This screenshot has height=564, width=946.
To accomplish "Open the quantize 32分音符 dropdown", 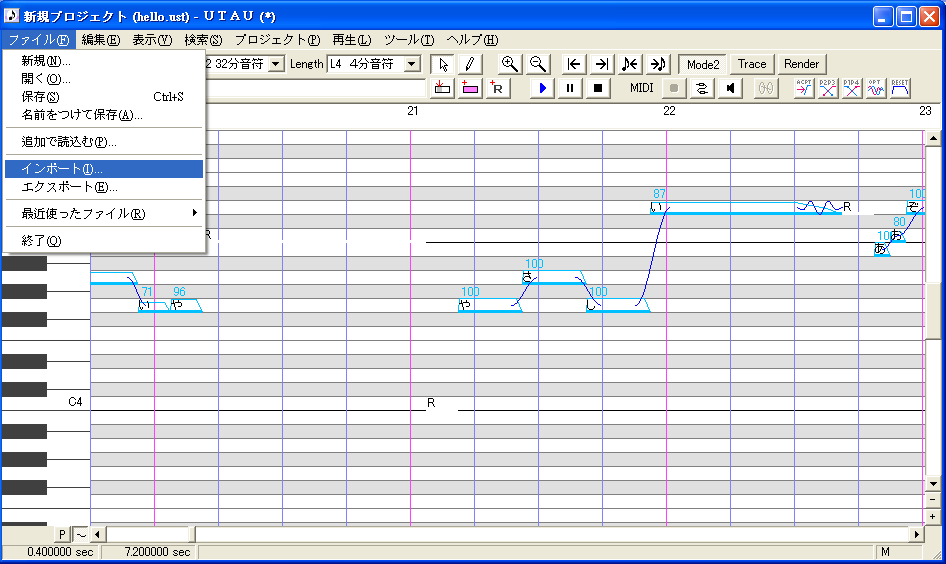I will pyautogui.click(x=276, y=64).
